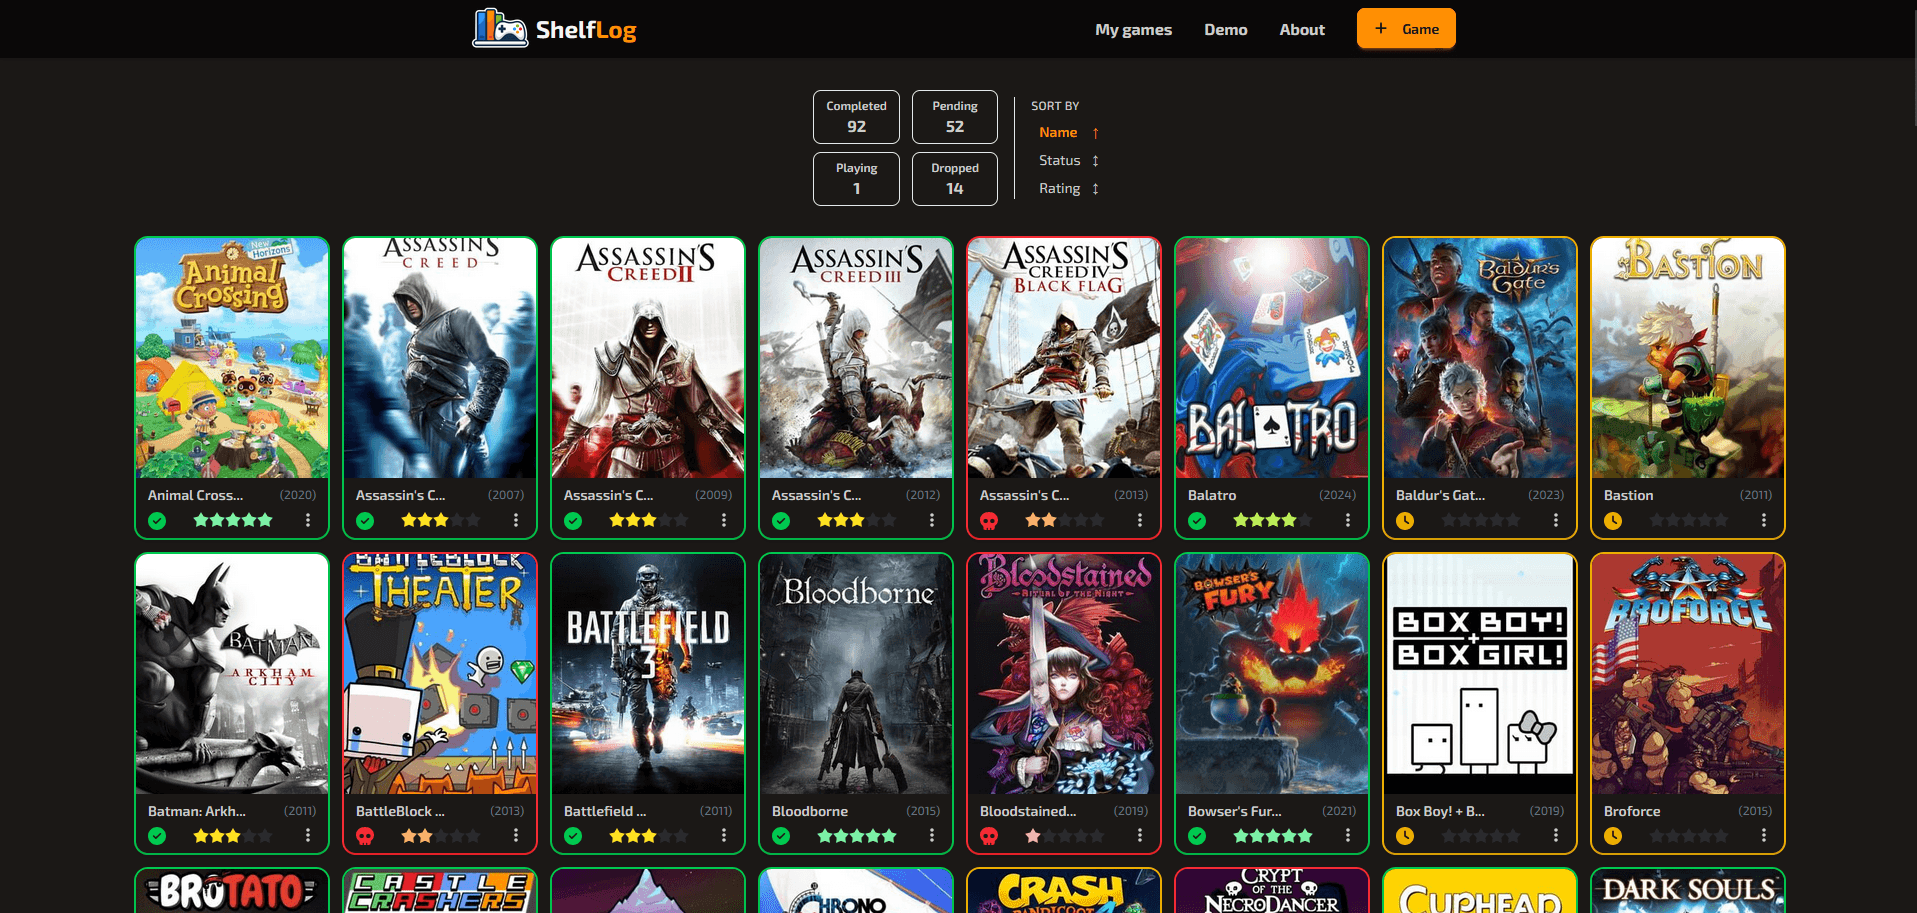The image size is (1917, 913).
Task: Click the pending clock icon on Broforce card
Action: [1613, 836]
